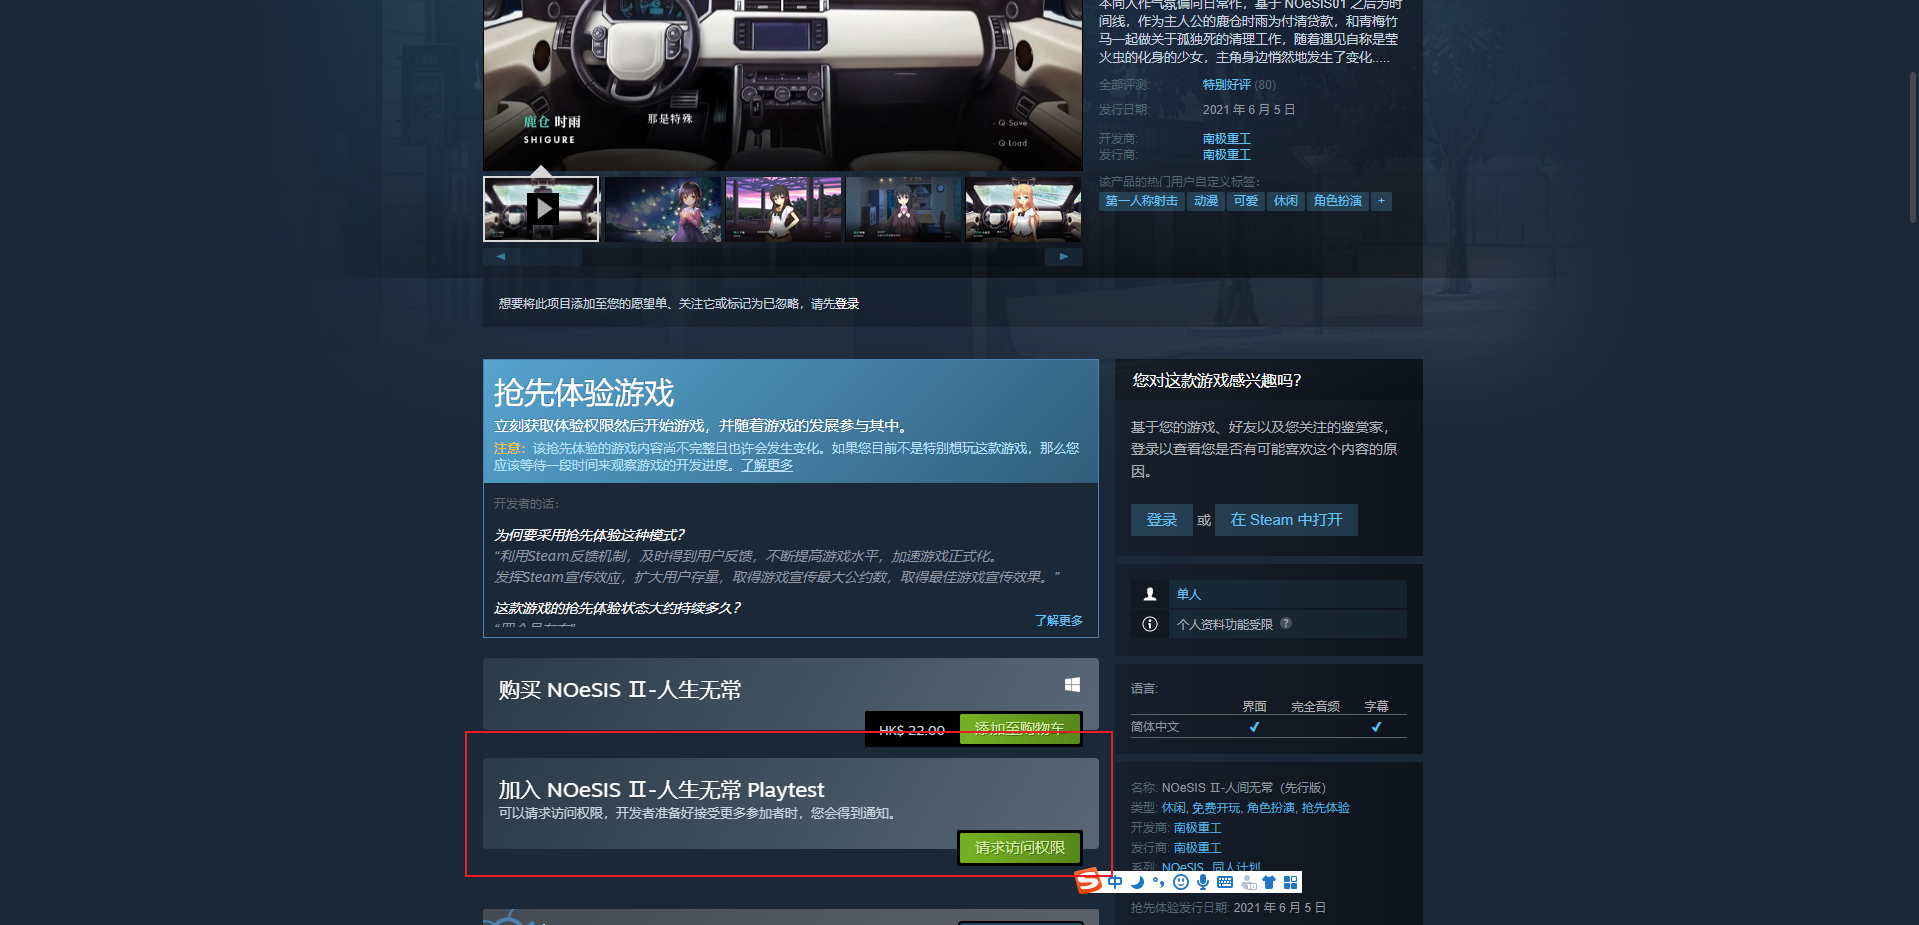Open developer 南极重工 link in top summary
This screenshot has height=925, width=1919.
click(1227, 139)
